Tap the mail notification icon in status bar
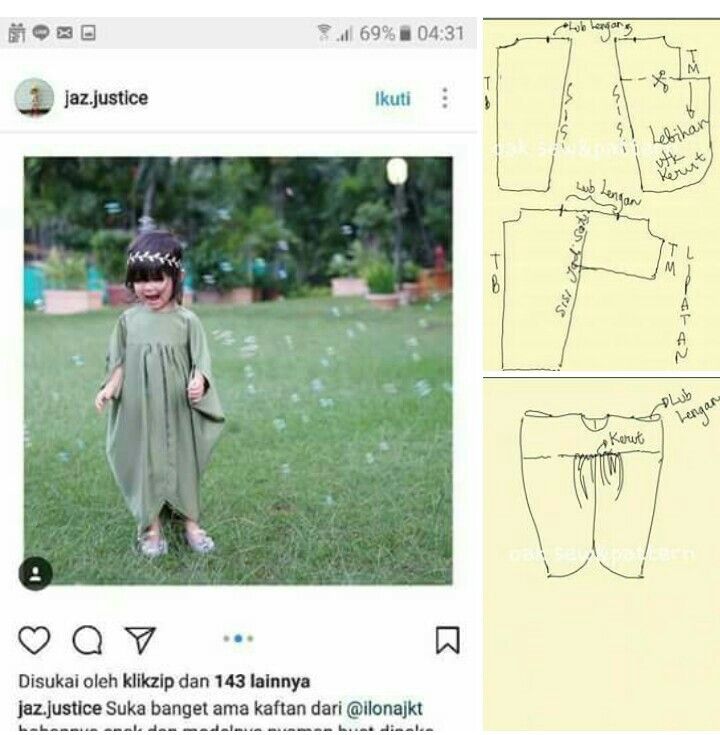720x735 pixels. coord(65,33)
